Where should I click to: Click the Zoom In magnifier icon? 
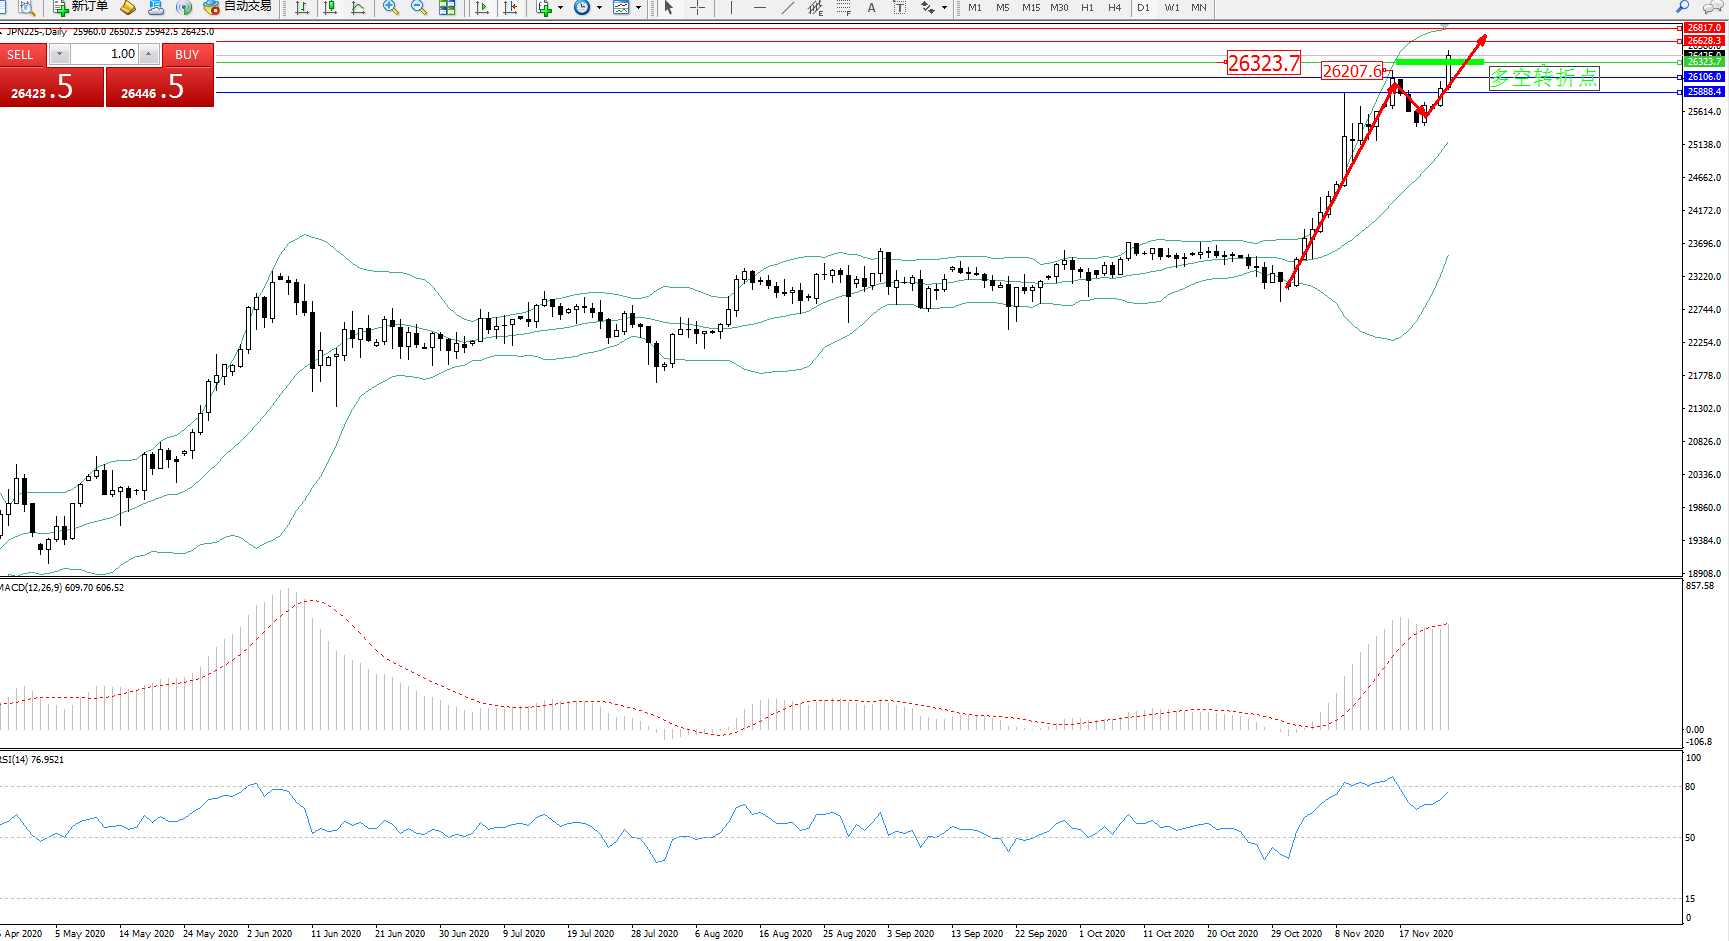click(391, 8)
